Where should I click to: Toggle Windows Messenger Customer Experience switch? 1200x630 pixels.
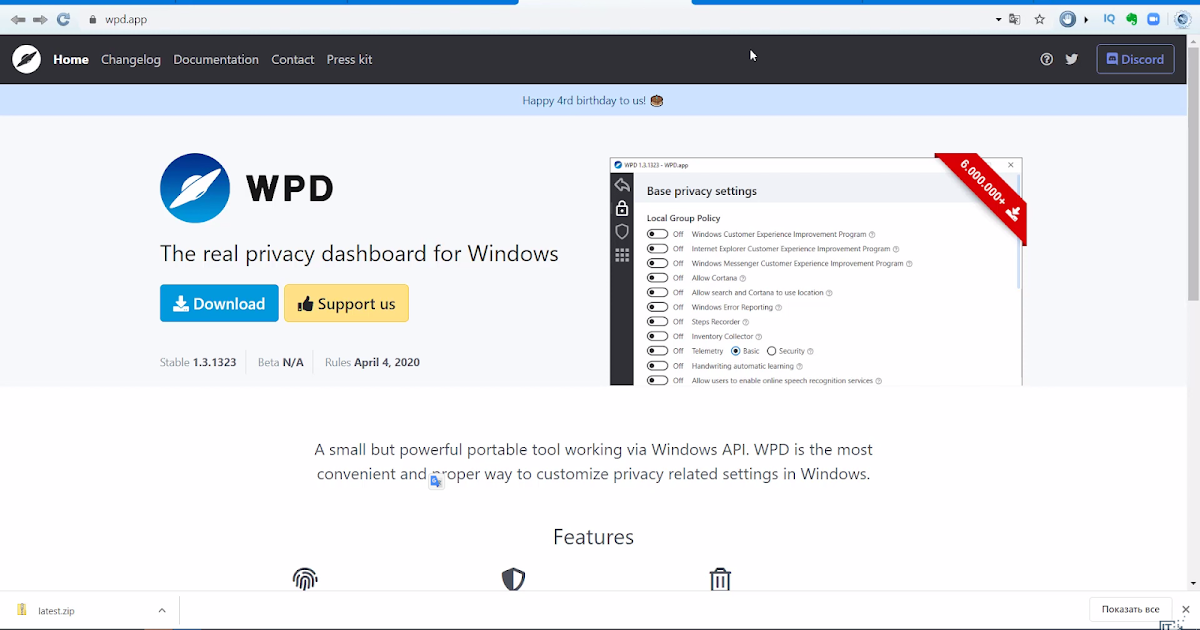(657, 263)
